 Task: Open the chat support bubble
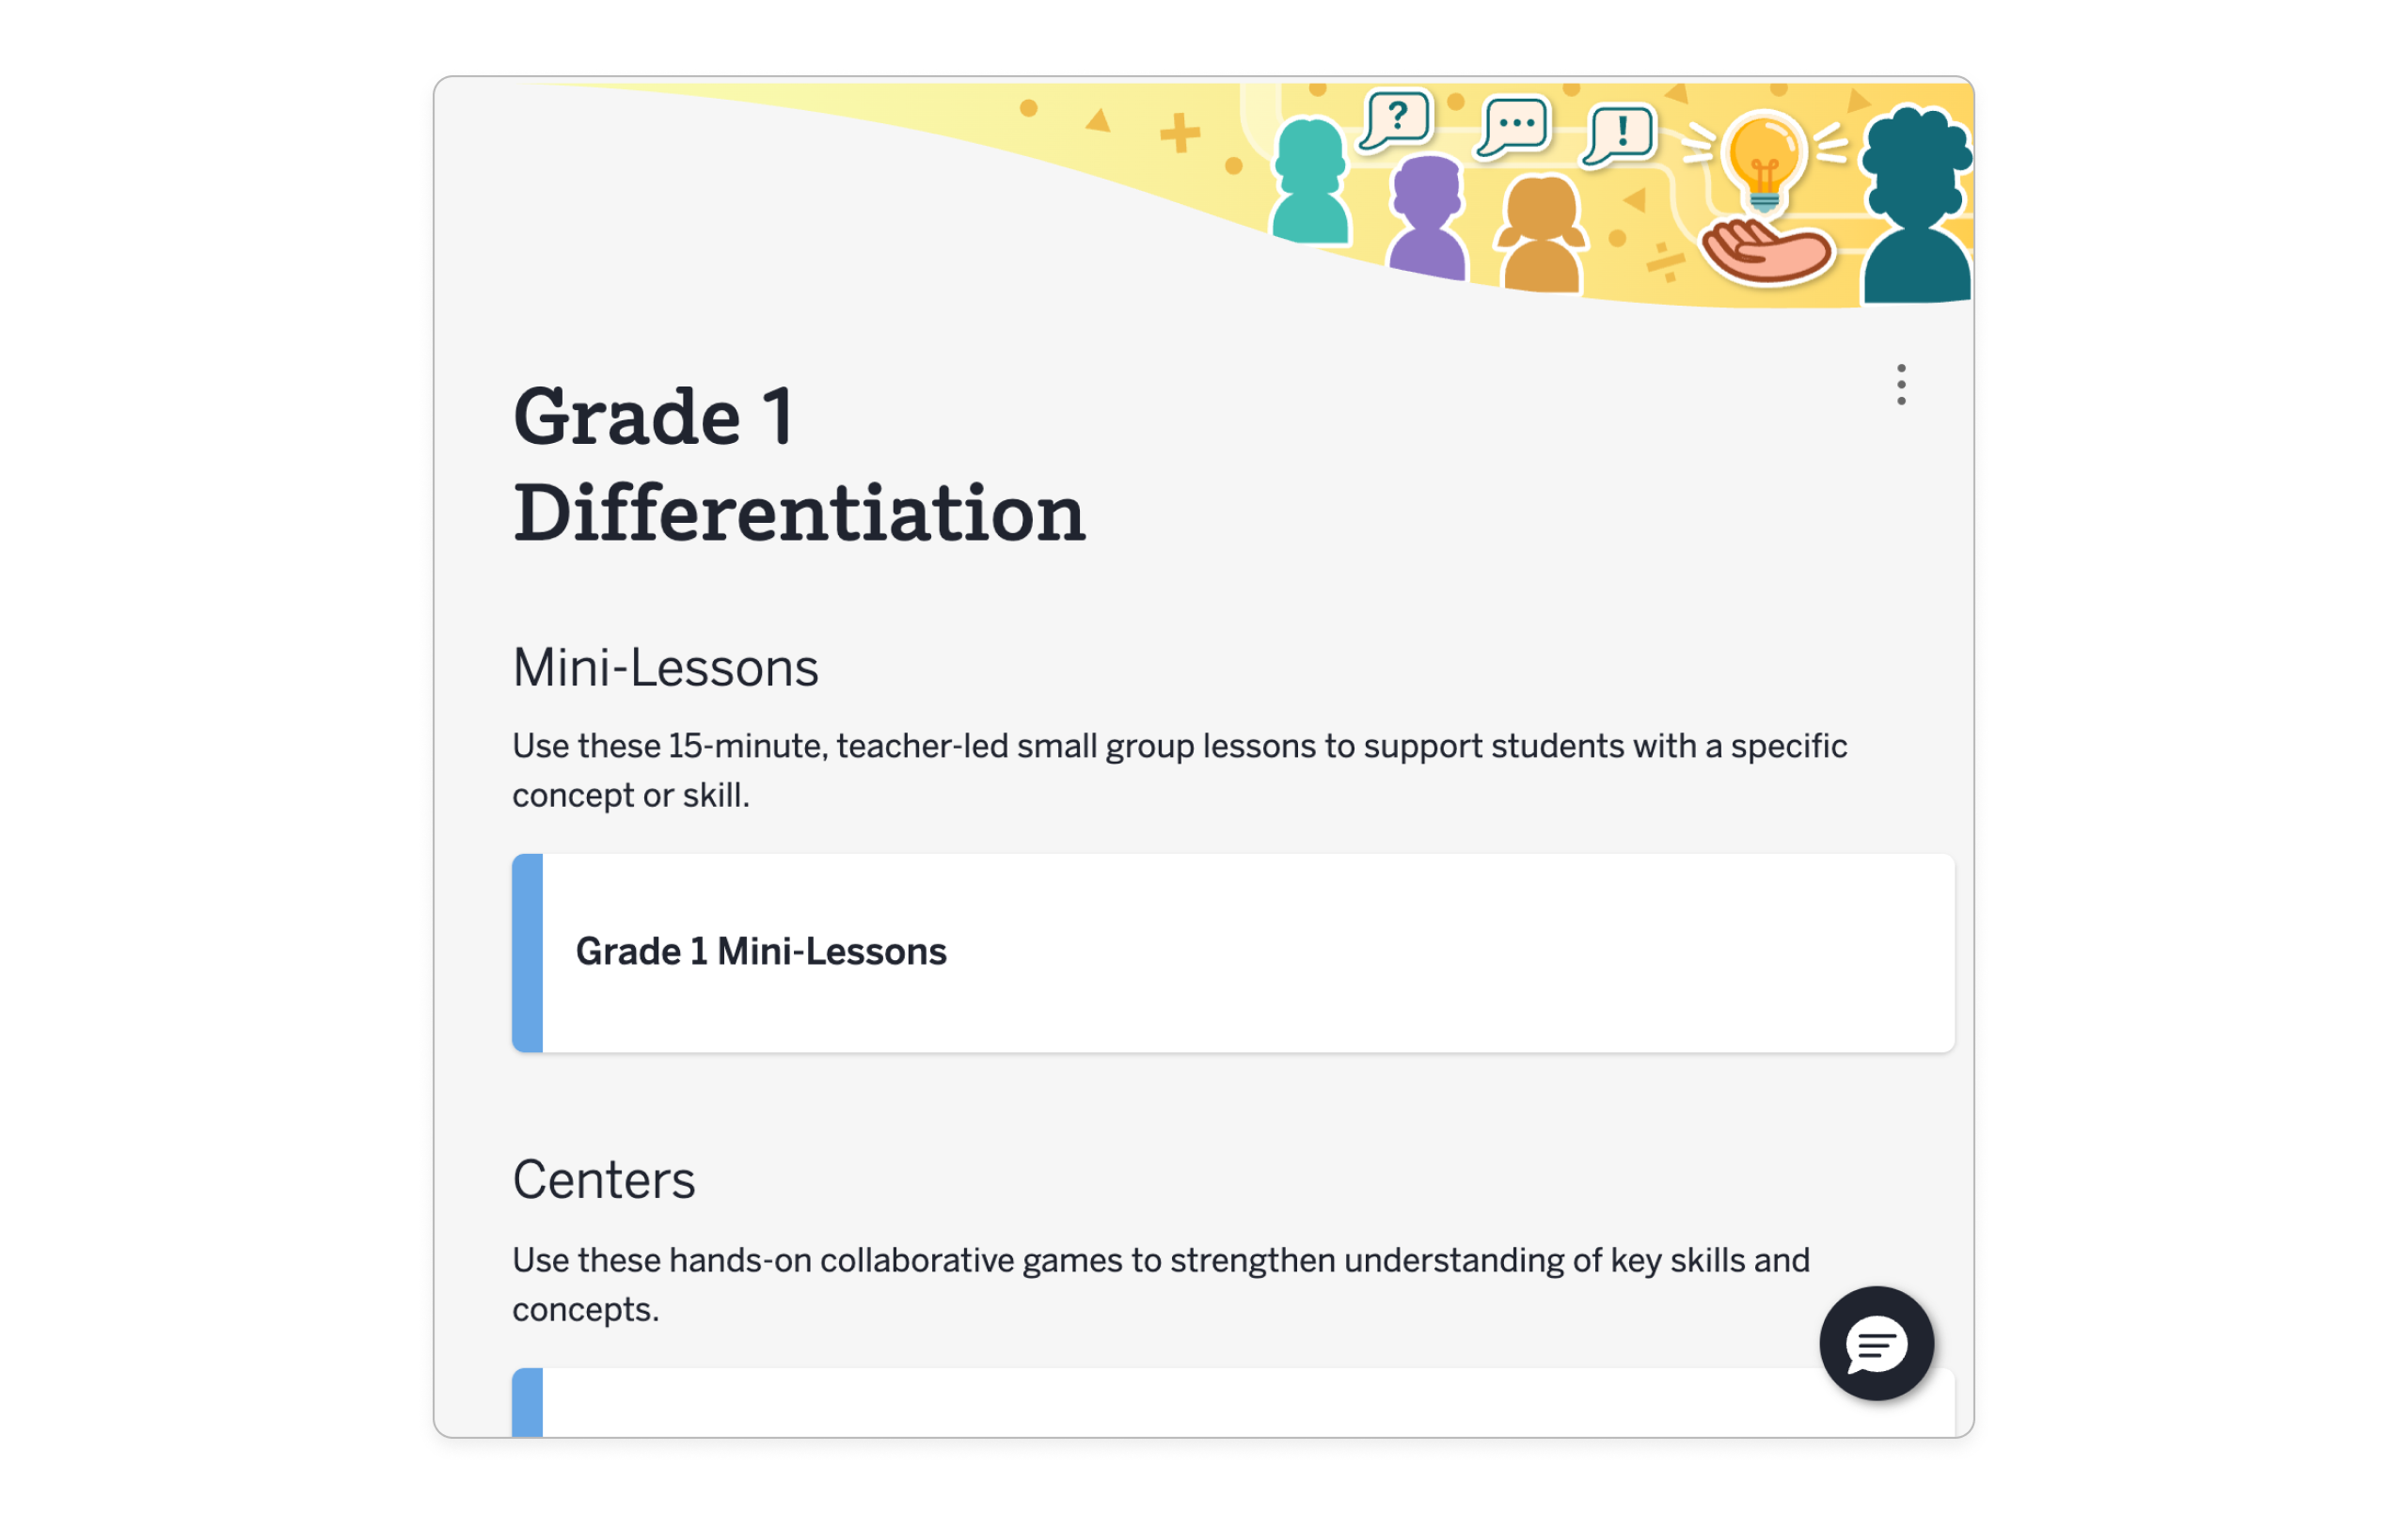pos(1877,1343)
